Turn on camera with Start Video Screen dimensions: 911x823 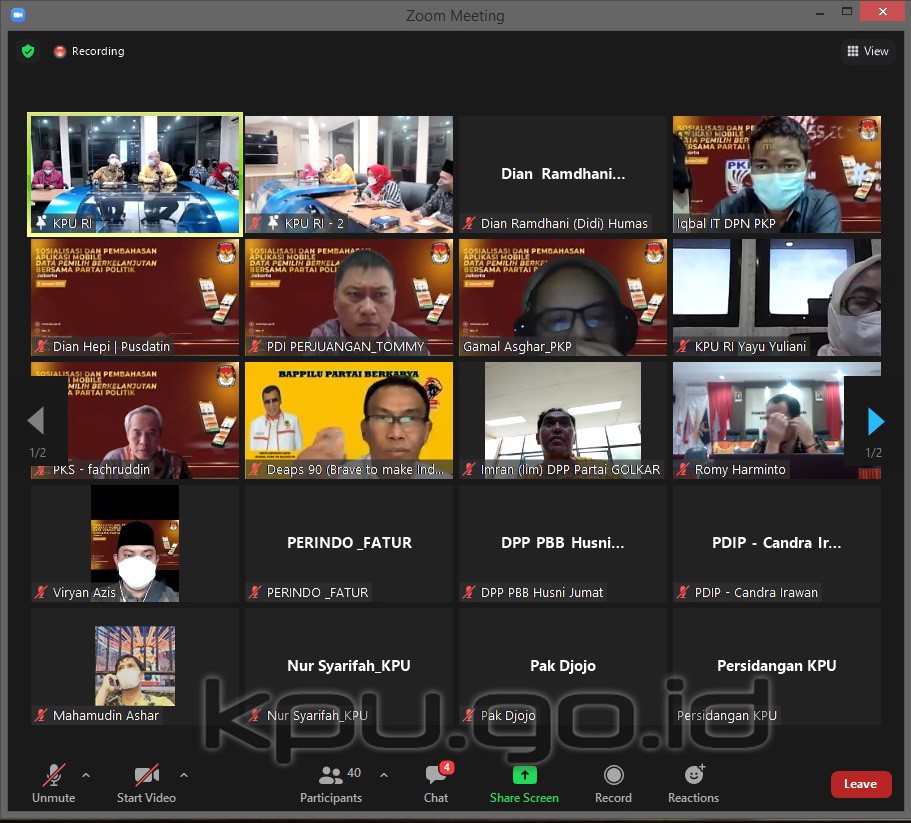[x=146, y=783]
